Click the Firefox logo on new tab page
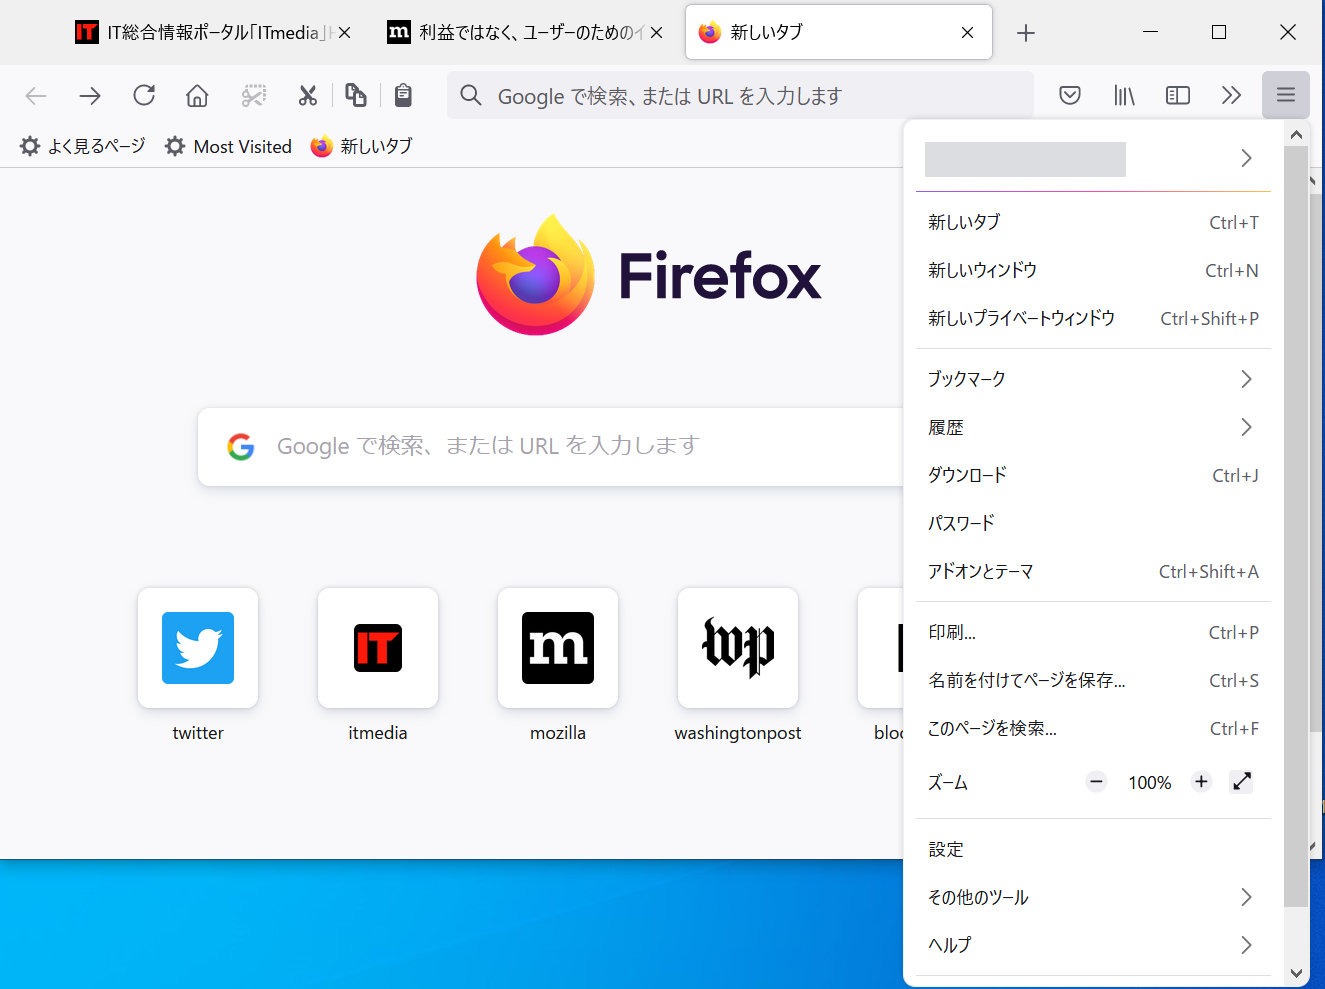This screenshot has width=1325, height=989. 536,275
